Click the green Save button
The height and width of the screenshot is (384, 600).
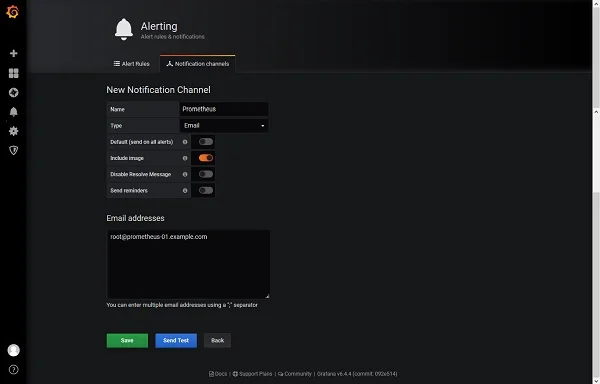point(127,340)
